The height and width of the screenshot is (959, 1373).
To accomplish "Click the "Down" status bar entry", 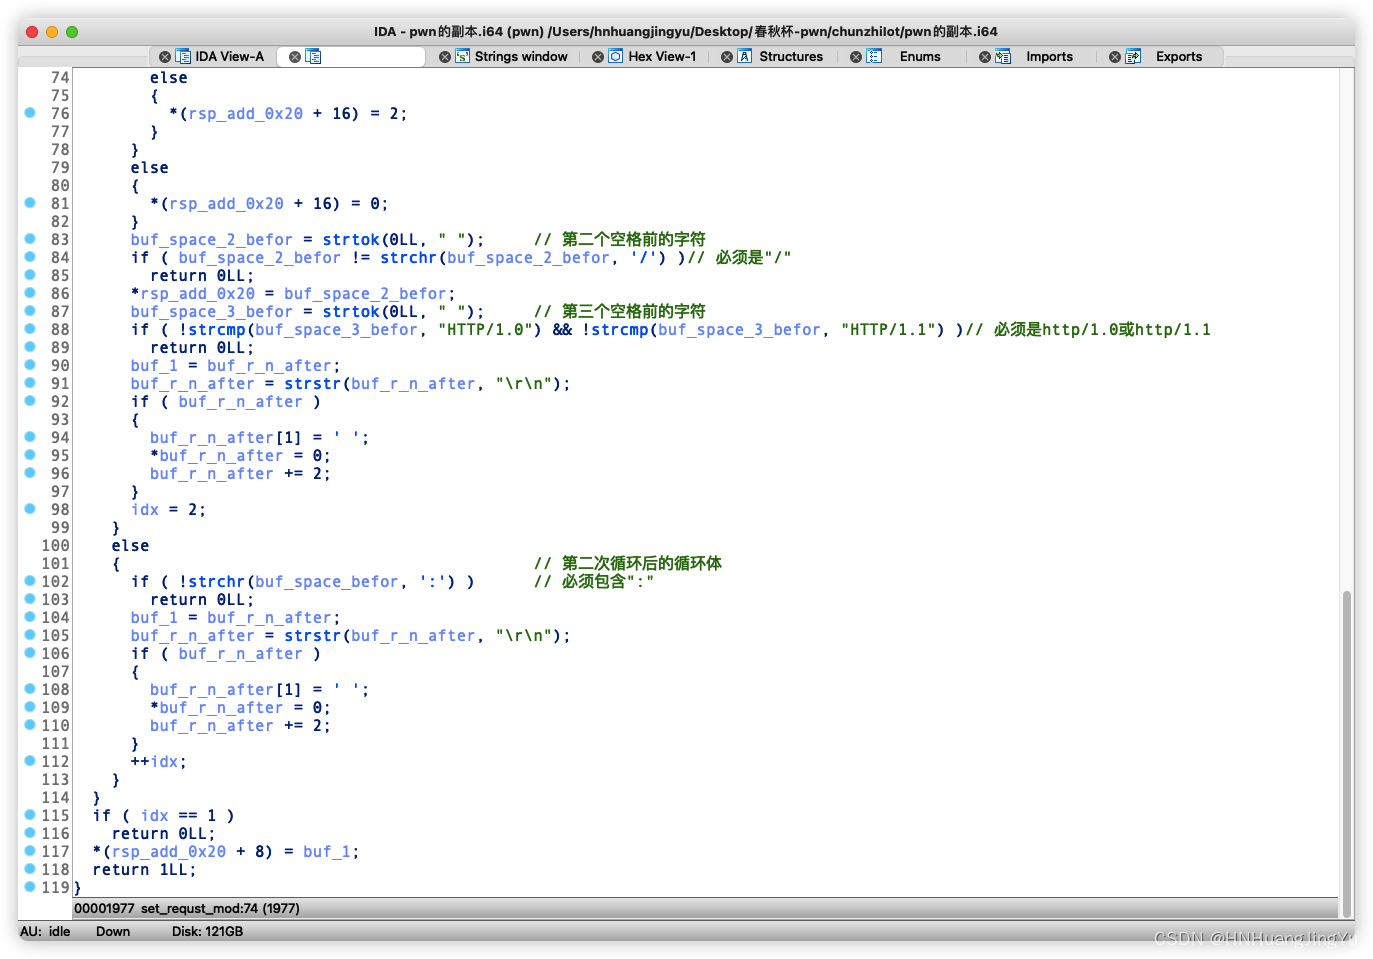I will (113, 931).
